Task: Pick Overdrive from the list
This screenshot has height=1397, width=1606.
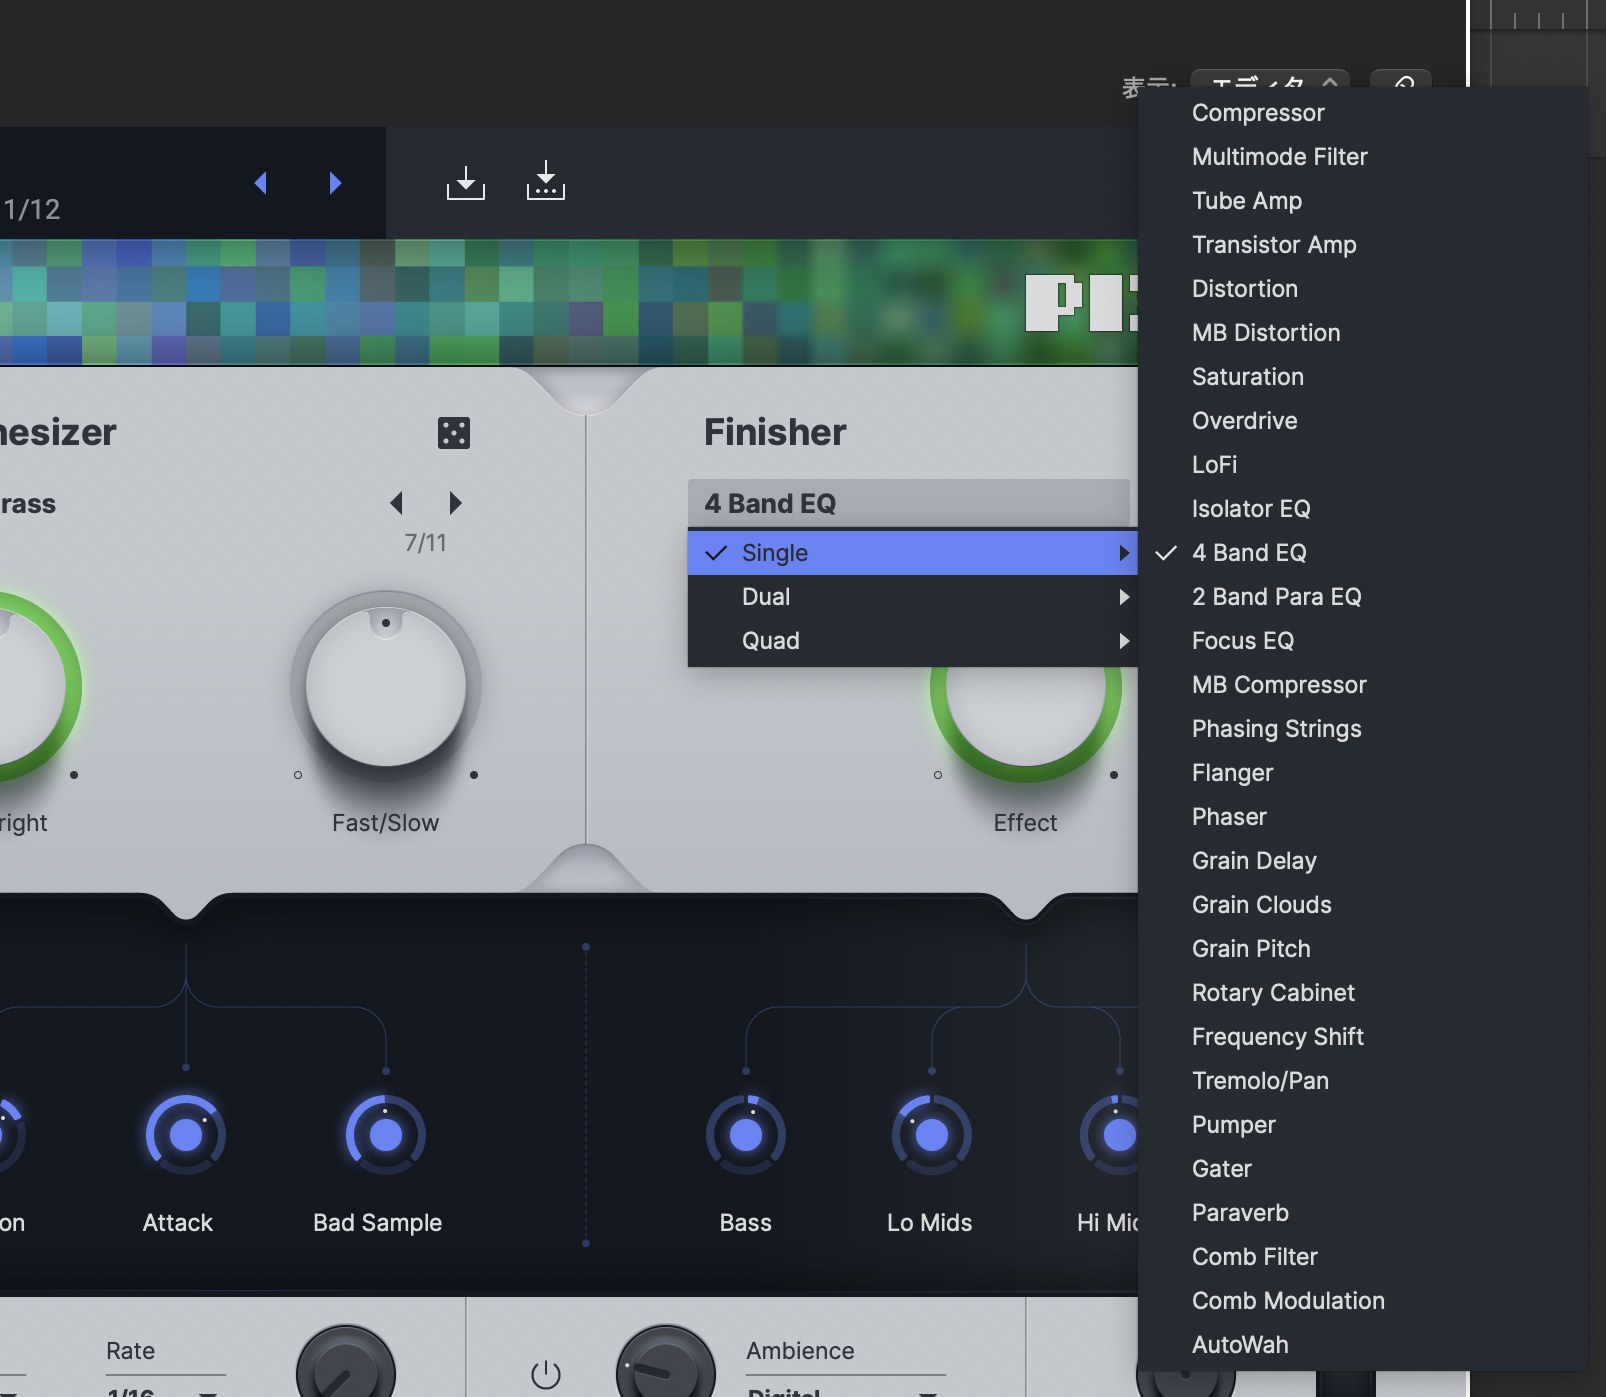Action: 1363,421
